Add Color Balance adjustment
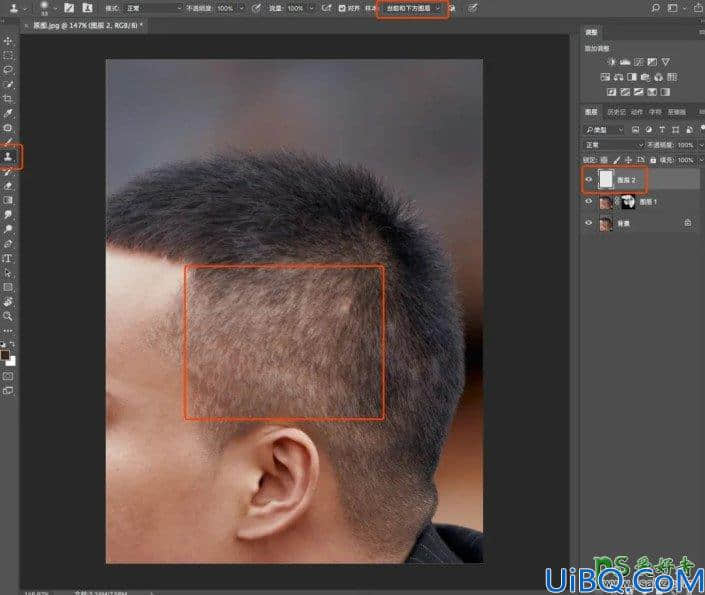This screenshot has width=705, height=595. [x=619, y=77]
